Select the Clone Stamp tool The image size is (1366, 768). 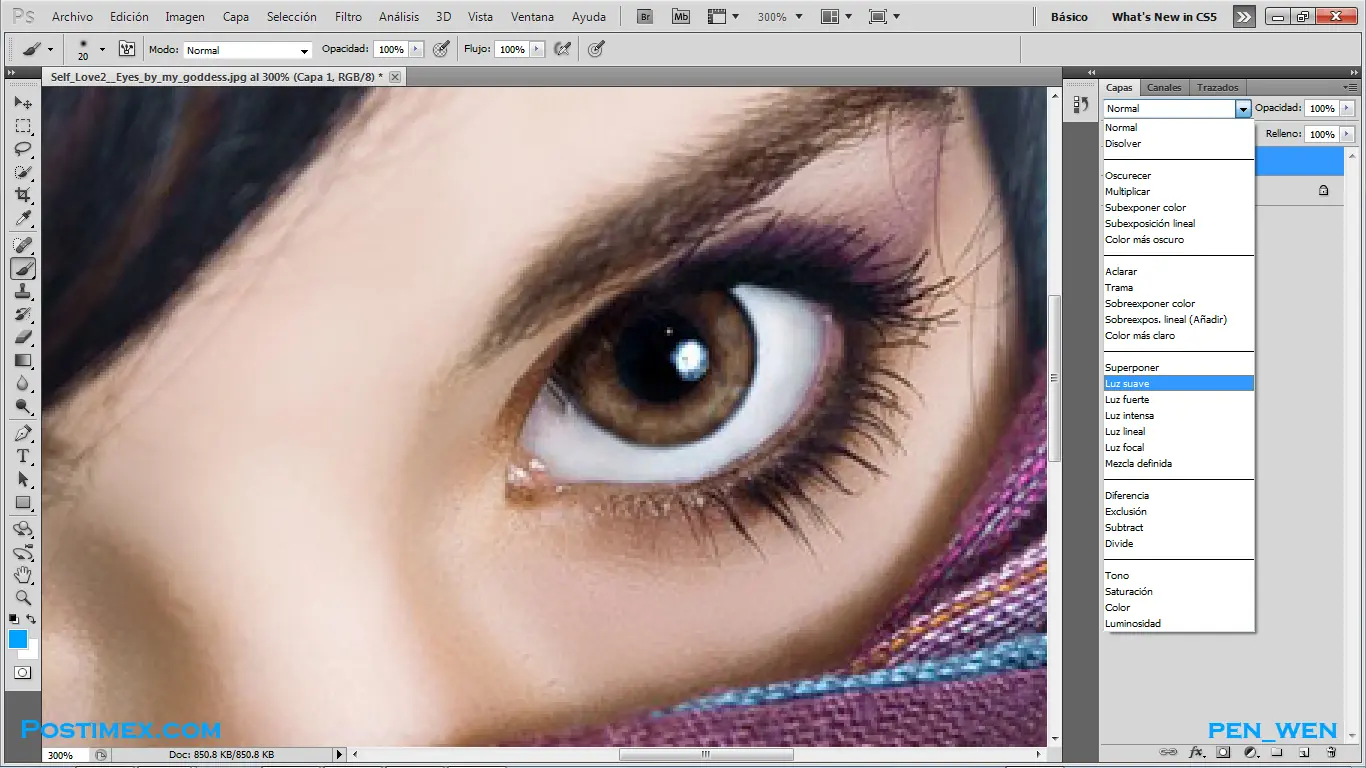coord(23,291)
